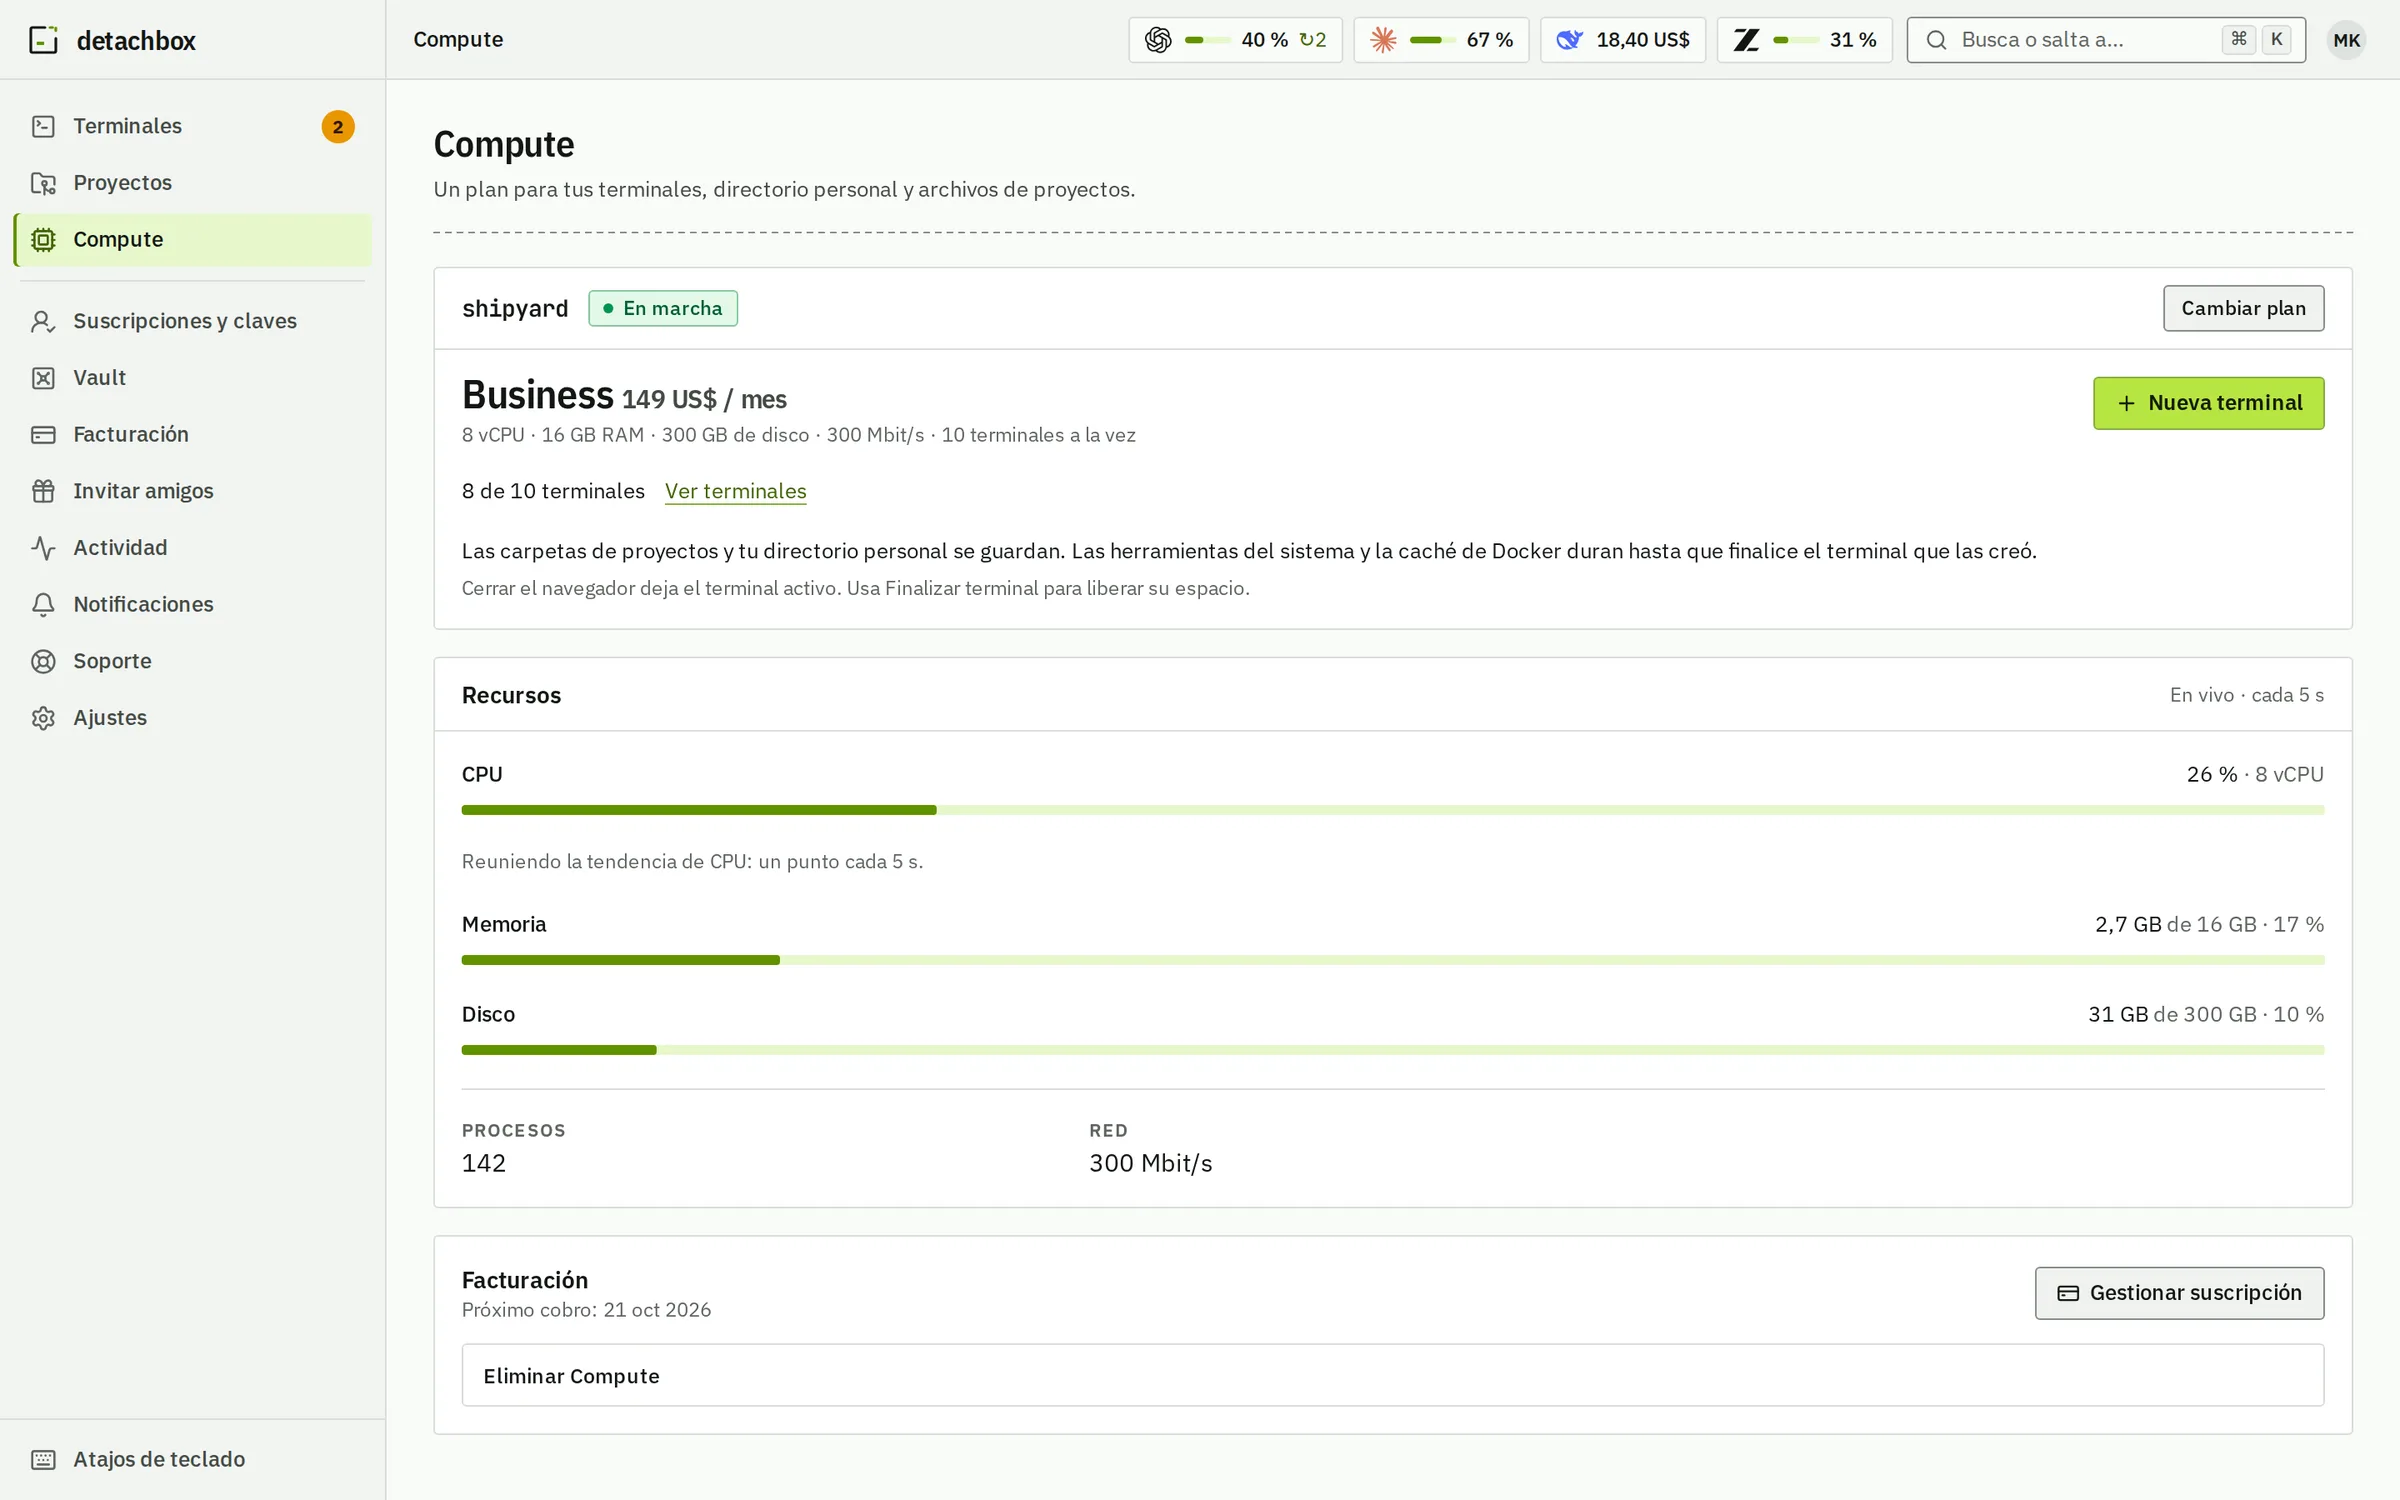Click 'Business 149 US$ / mes' plan heading

click(x=624, y=396)
